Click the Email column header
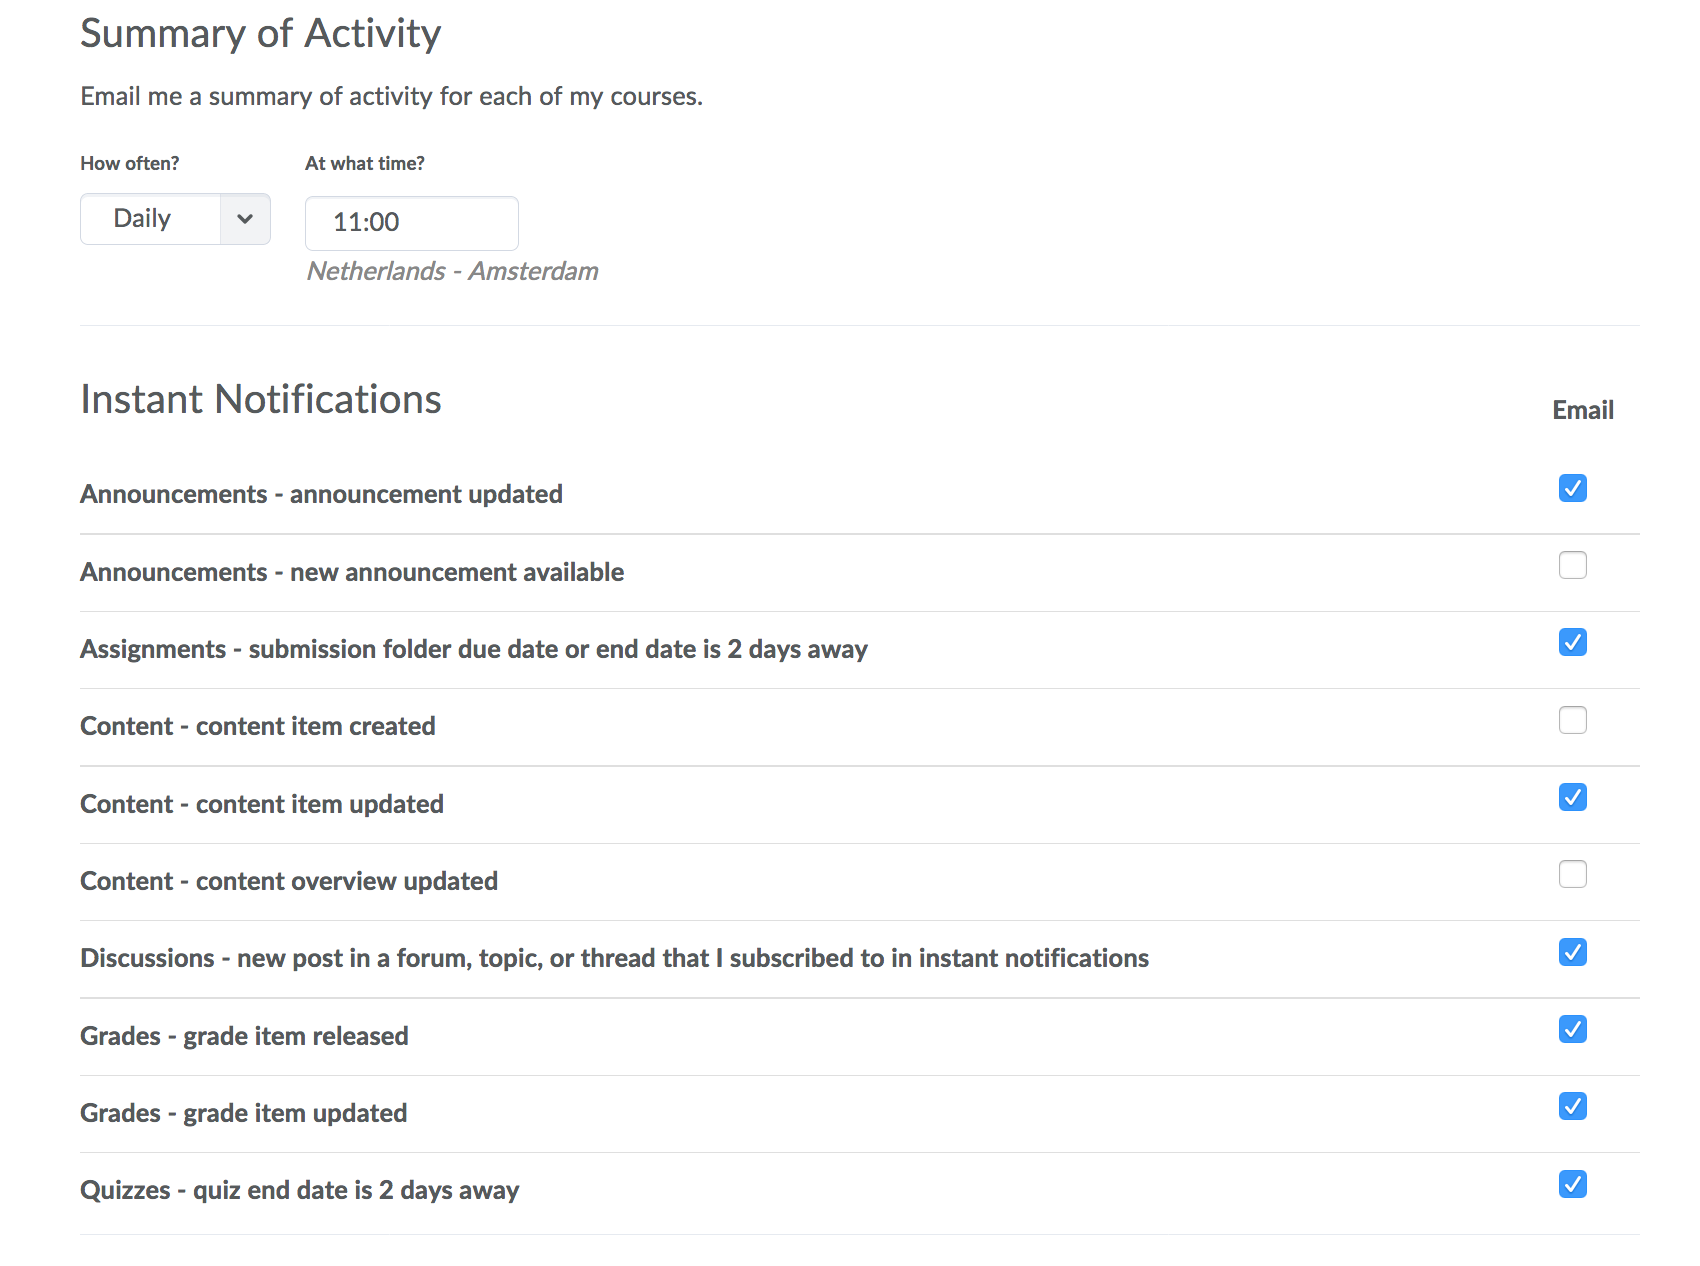This screenshot has height=1266, width=1700. (x=1582, y=410)
